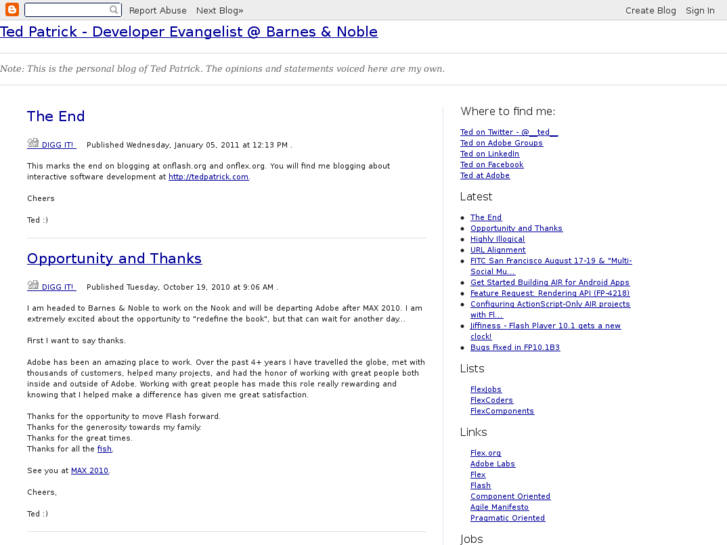Image resolution: width=727 pixels, height=545 pixels.
Task: Select Opportunity and Thanks in Latest list
Action: click(516, 228)
